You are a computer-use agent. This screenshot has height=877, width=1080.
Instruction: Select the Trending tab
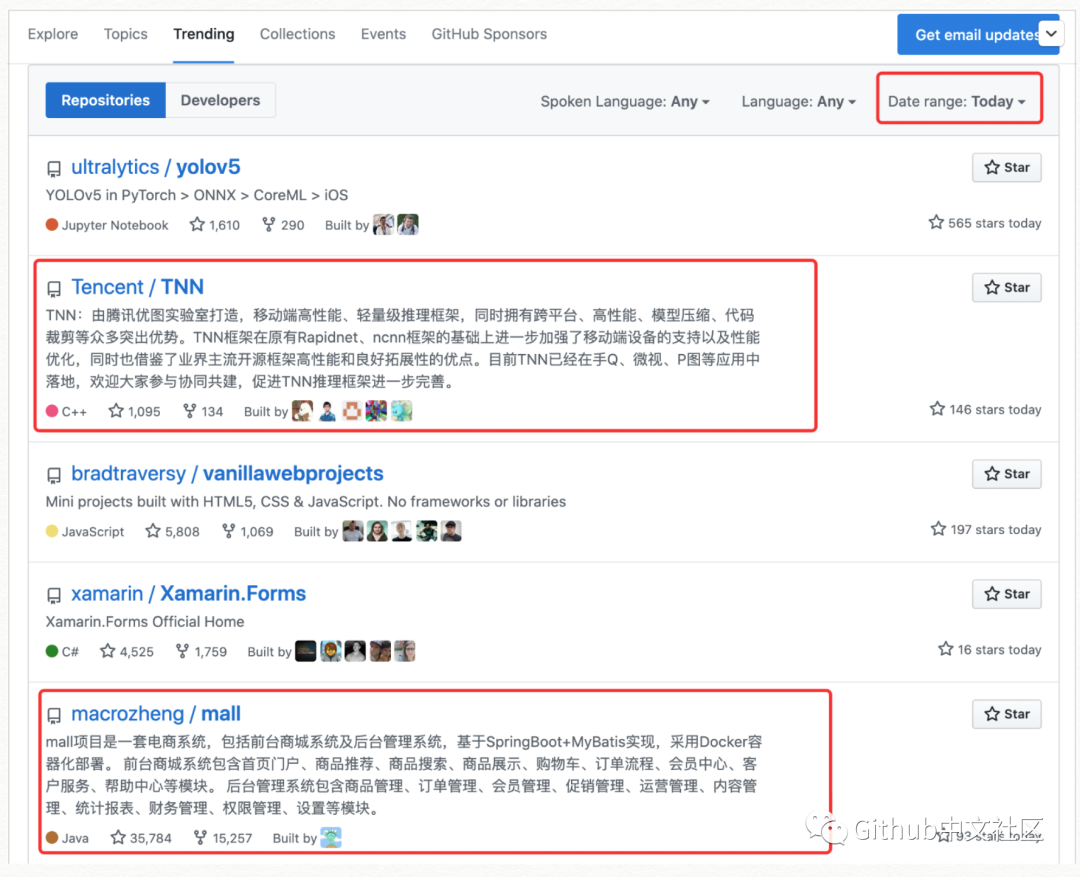click(x=203, y=34)
